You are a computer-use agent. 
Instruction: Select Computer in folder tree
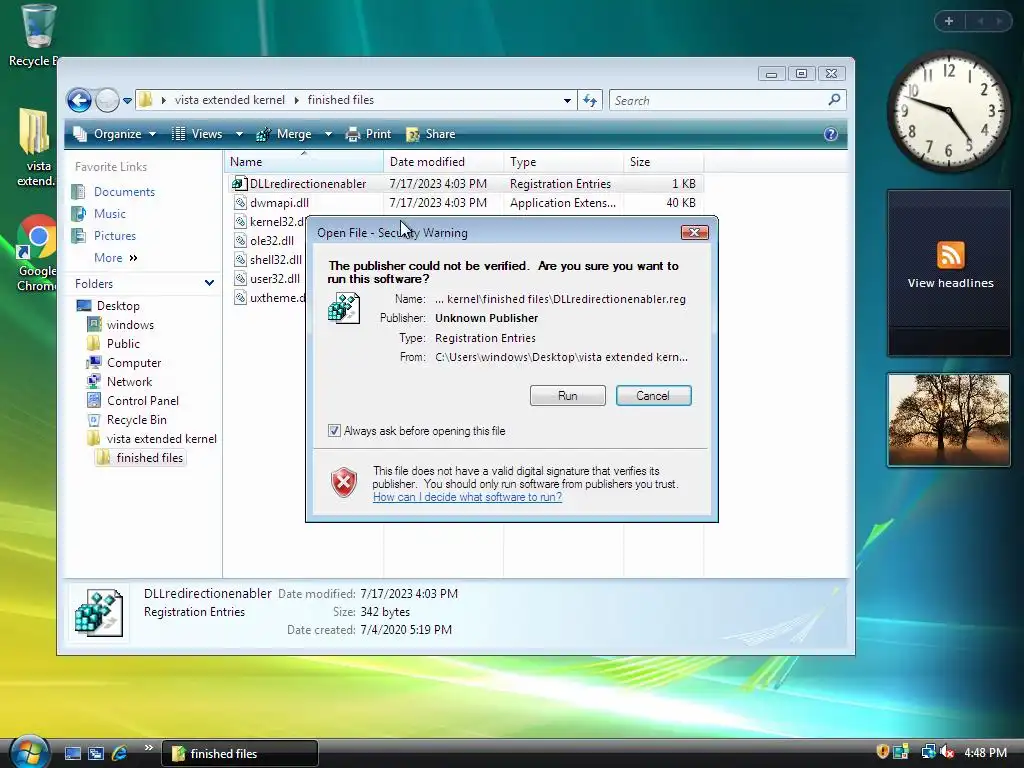[134, 362]
